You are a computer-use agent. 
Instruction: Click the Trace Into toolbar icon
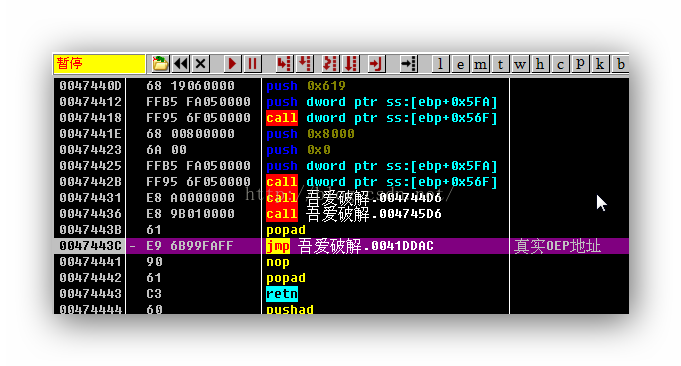[330, 64]
